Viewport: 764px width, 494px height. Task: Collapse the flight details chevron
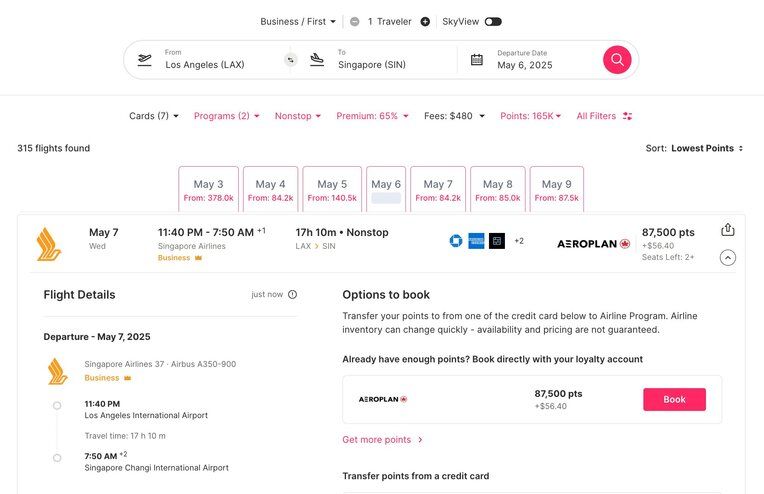click(x=728, y=257)
